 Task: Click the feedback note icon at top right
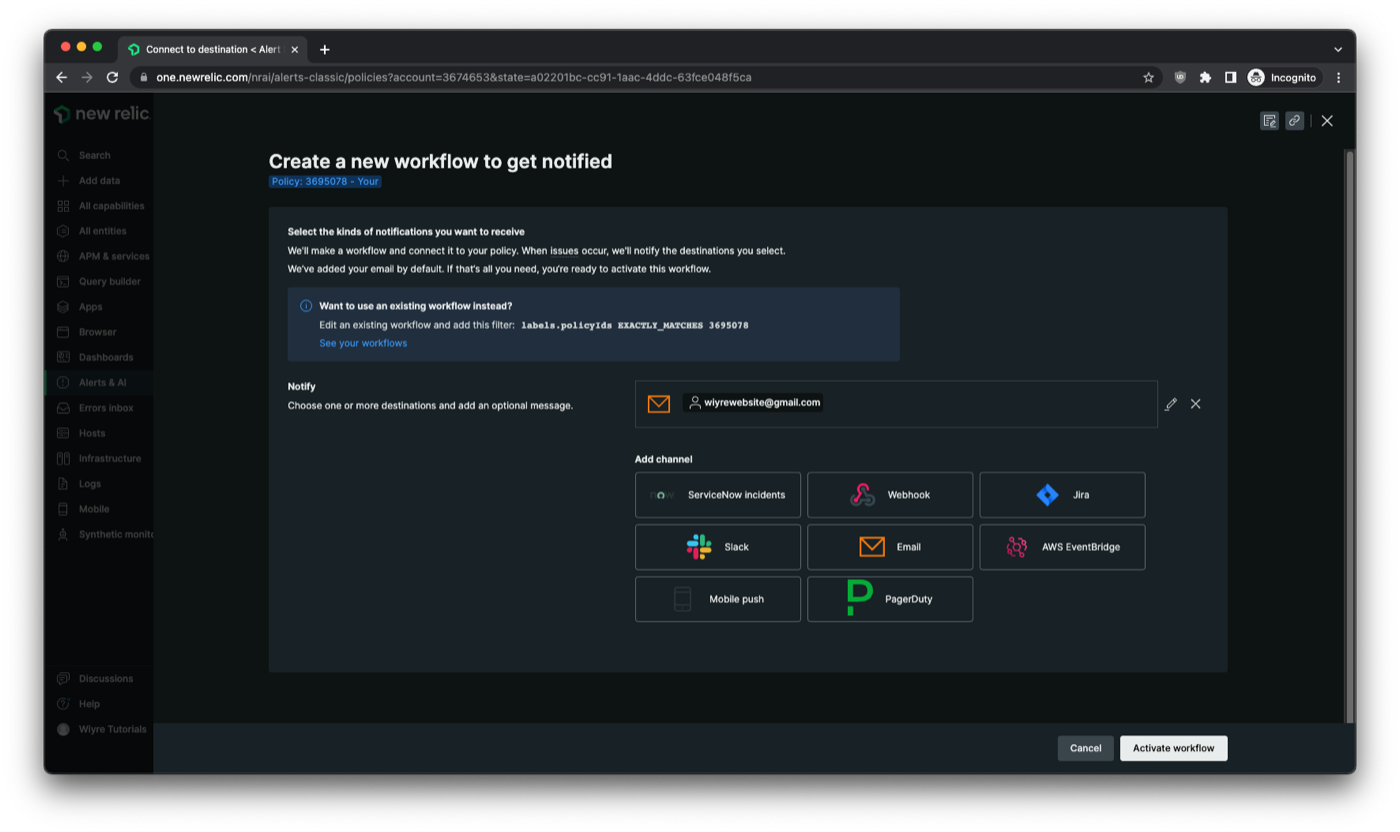pyautogui.click(x=1269, y=121)
